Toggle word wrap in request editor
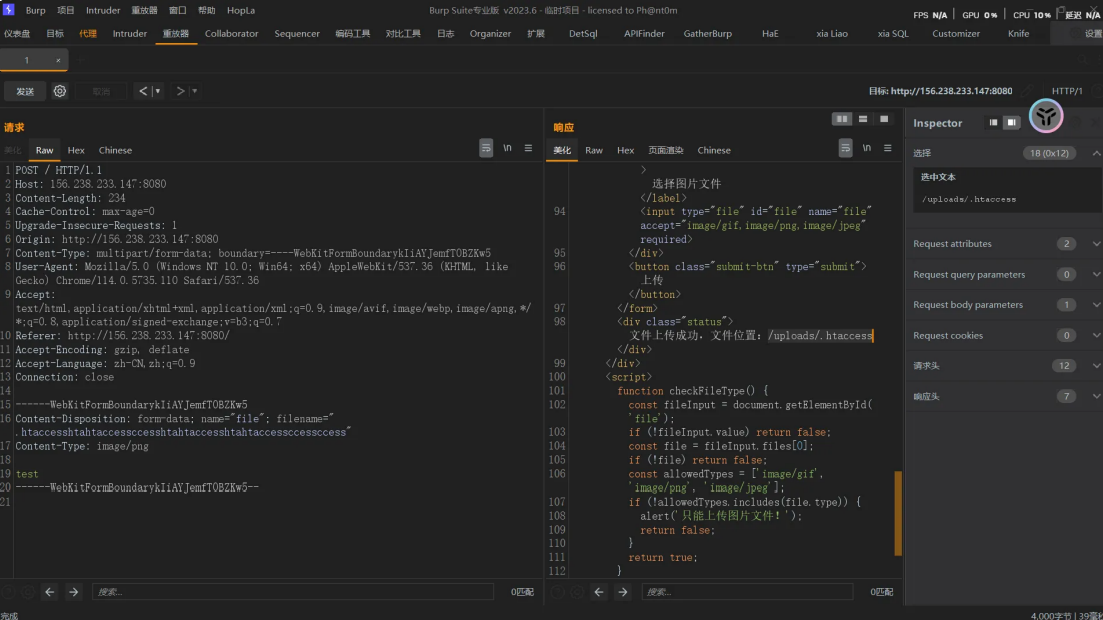The width and height of the screenshot is (1103, 620). point(486,148)
